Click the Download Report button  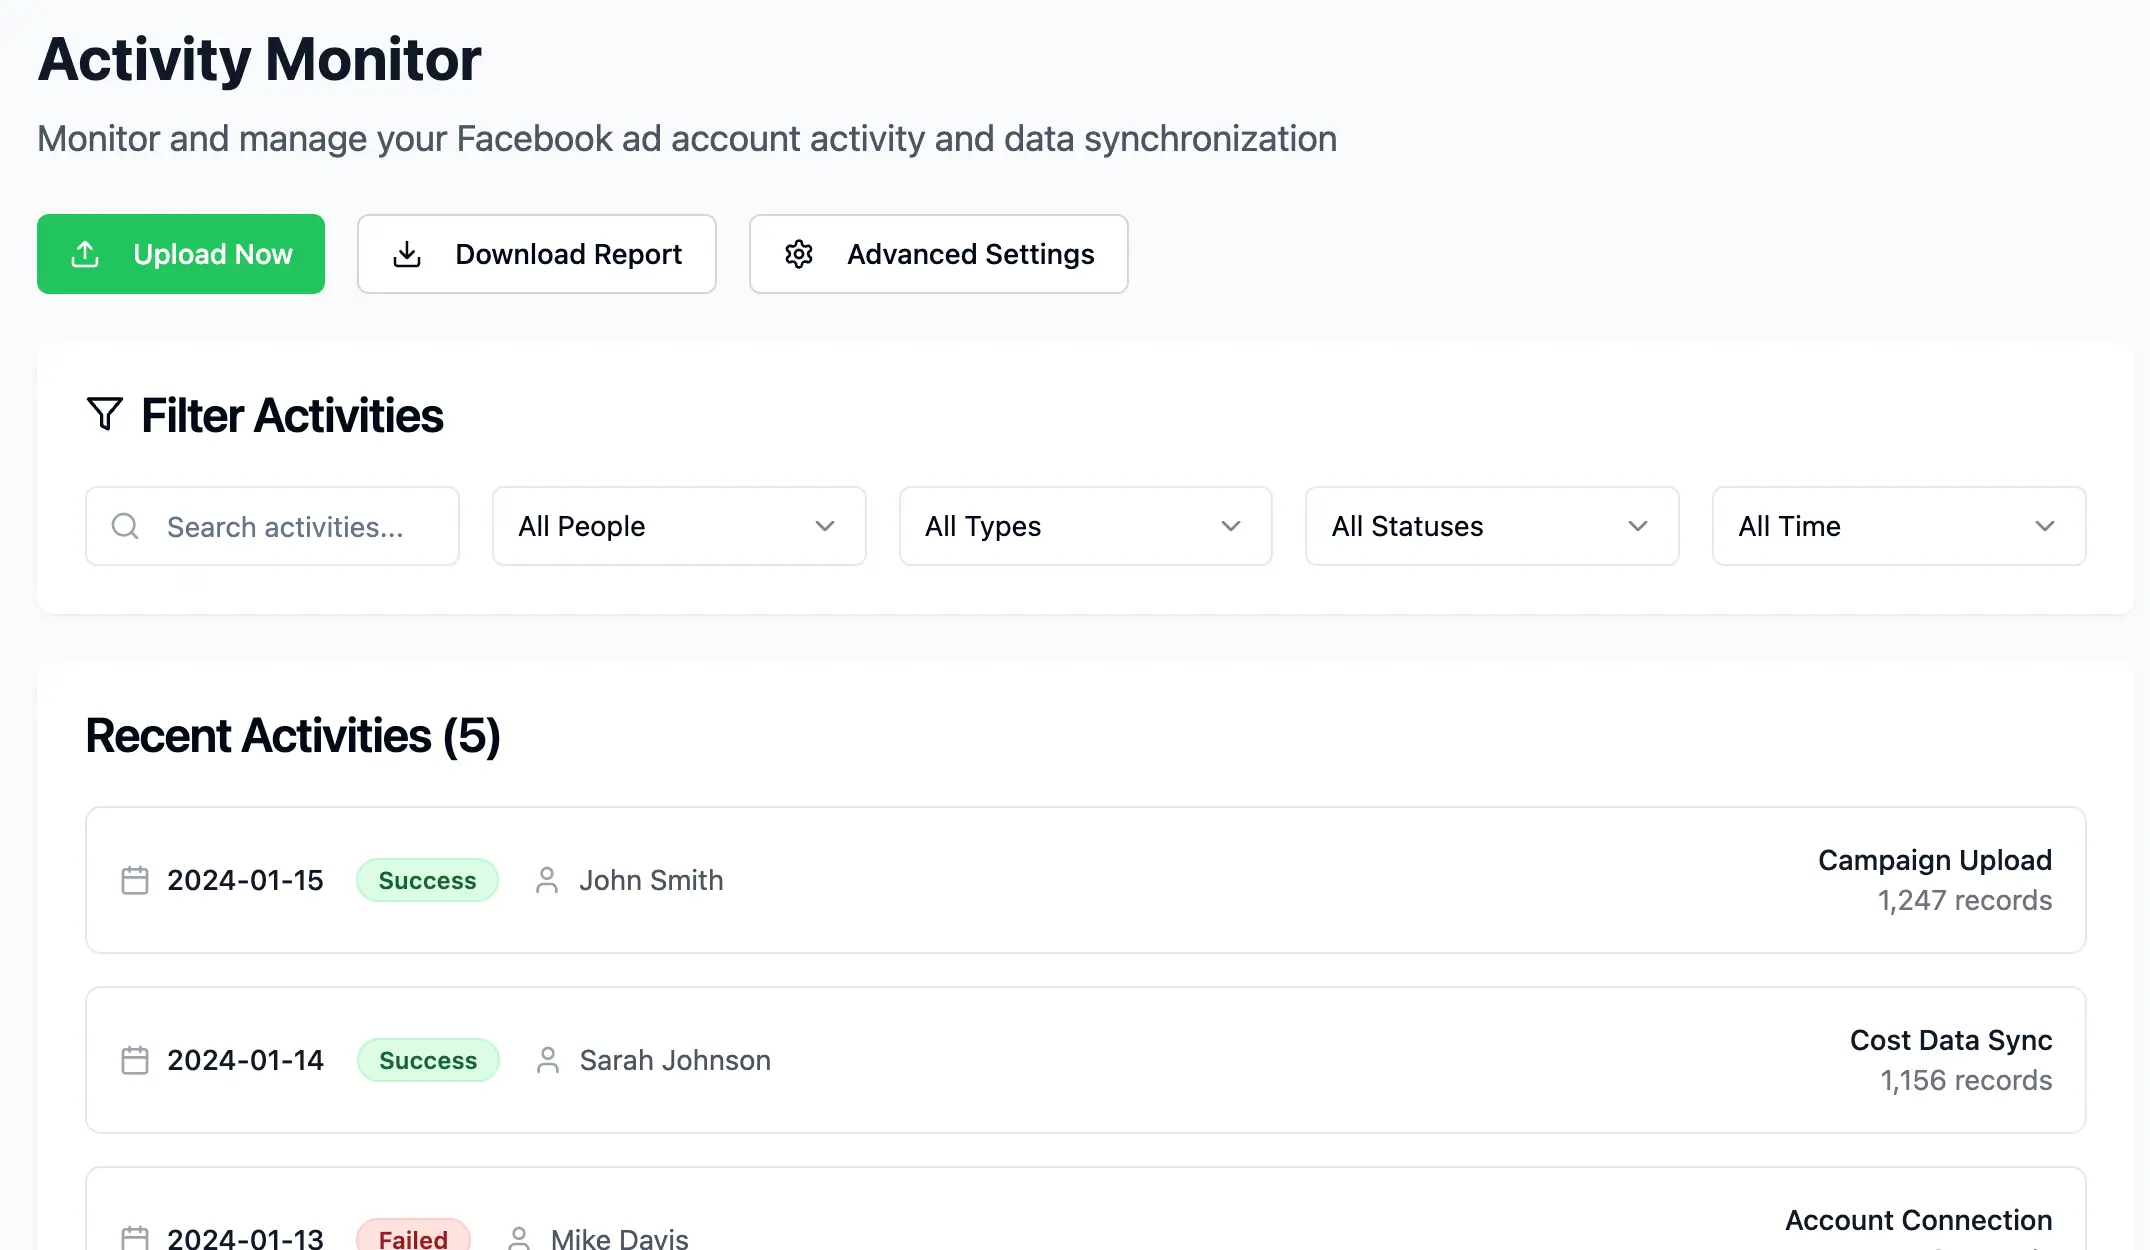[537, 255]
